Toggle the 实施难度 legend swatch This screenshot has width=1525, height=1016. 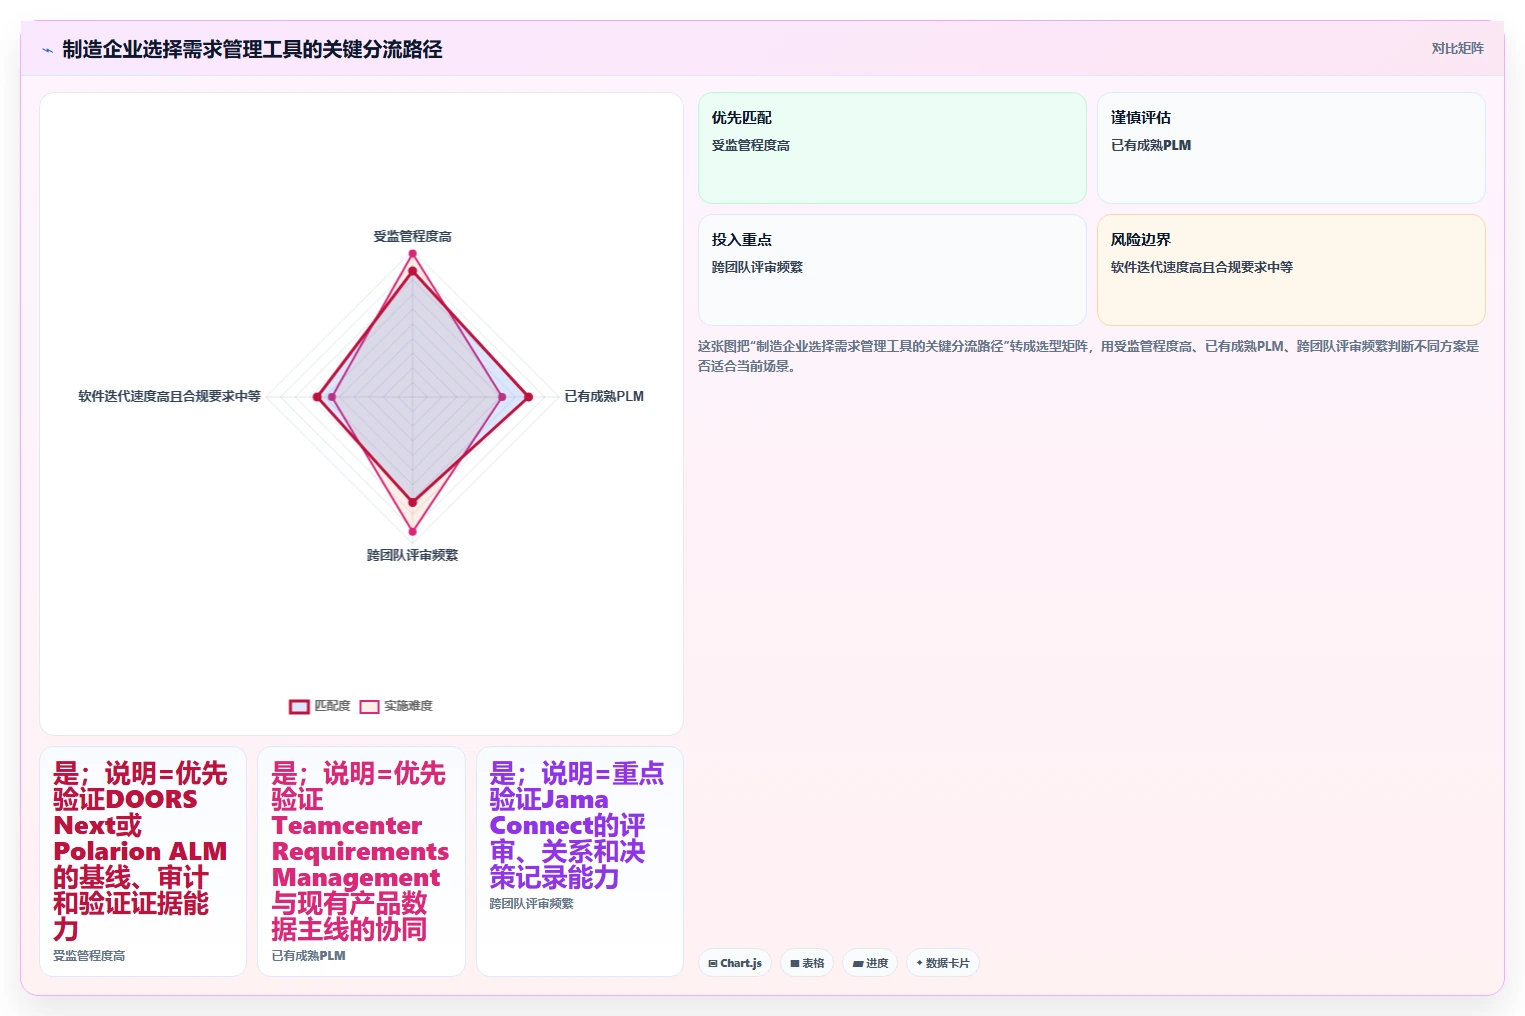click(x=369, y=706)
